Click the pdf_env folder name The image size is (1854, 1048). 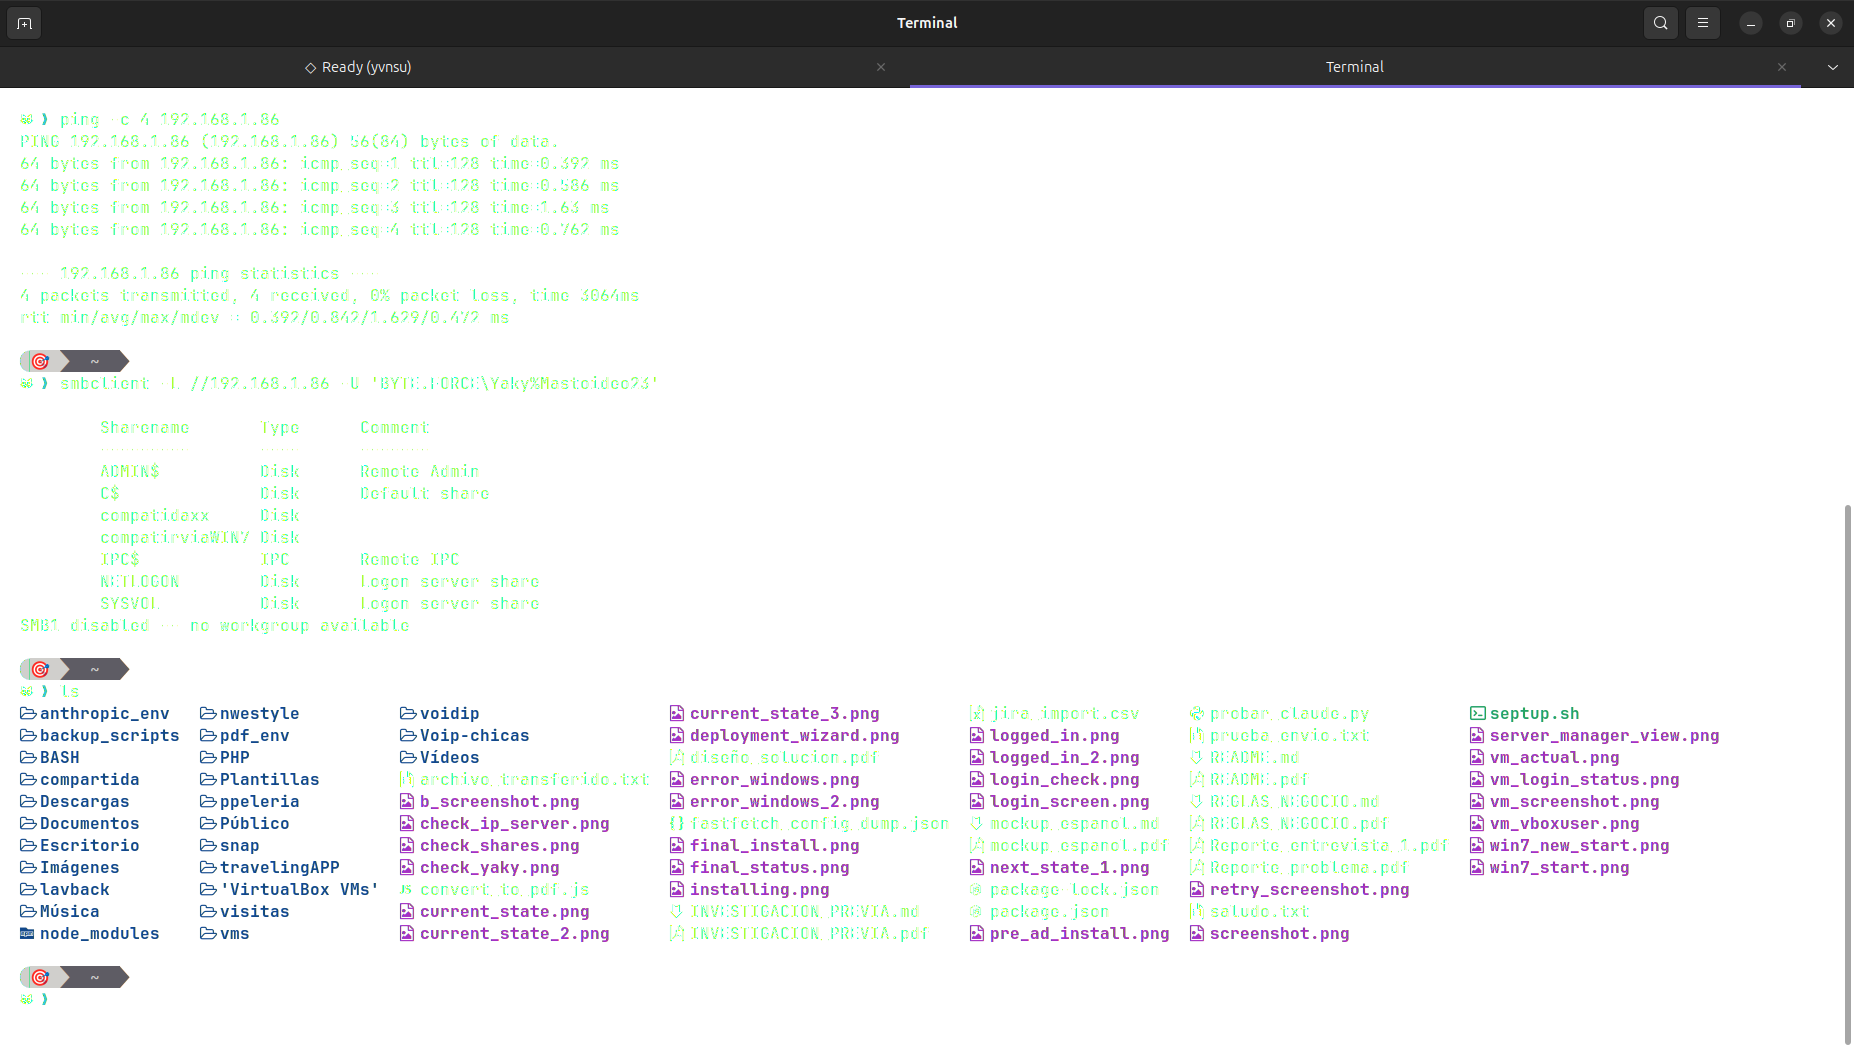(x=255, y=735)
